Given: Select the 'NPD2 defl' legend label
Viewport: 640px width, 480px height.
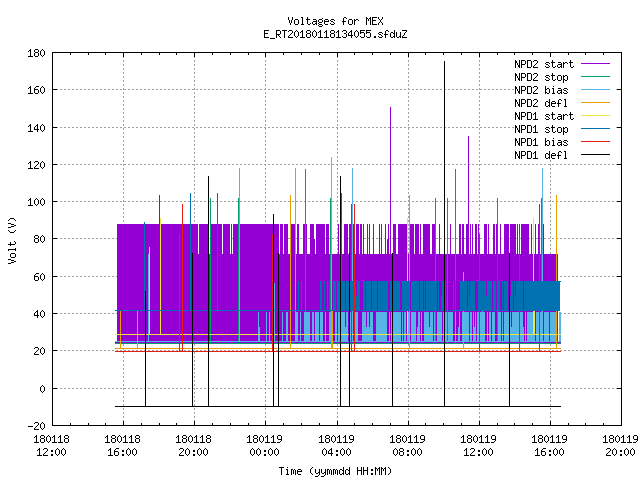Looking at the screenshot, I should tap(541, 103).
